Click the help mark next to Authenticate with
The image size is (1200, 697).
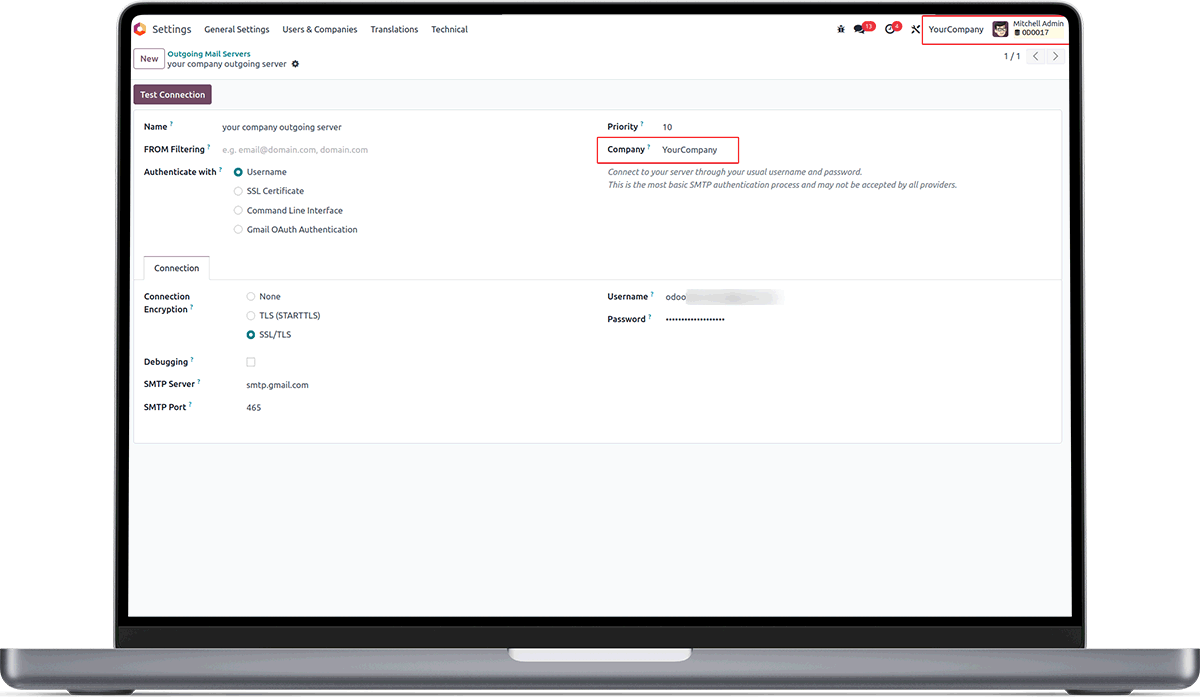click(x=221, y=170)
